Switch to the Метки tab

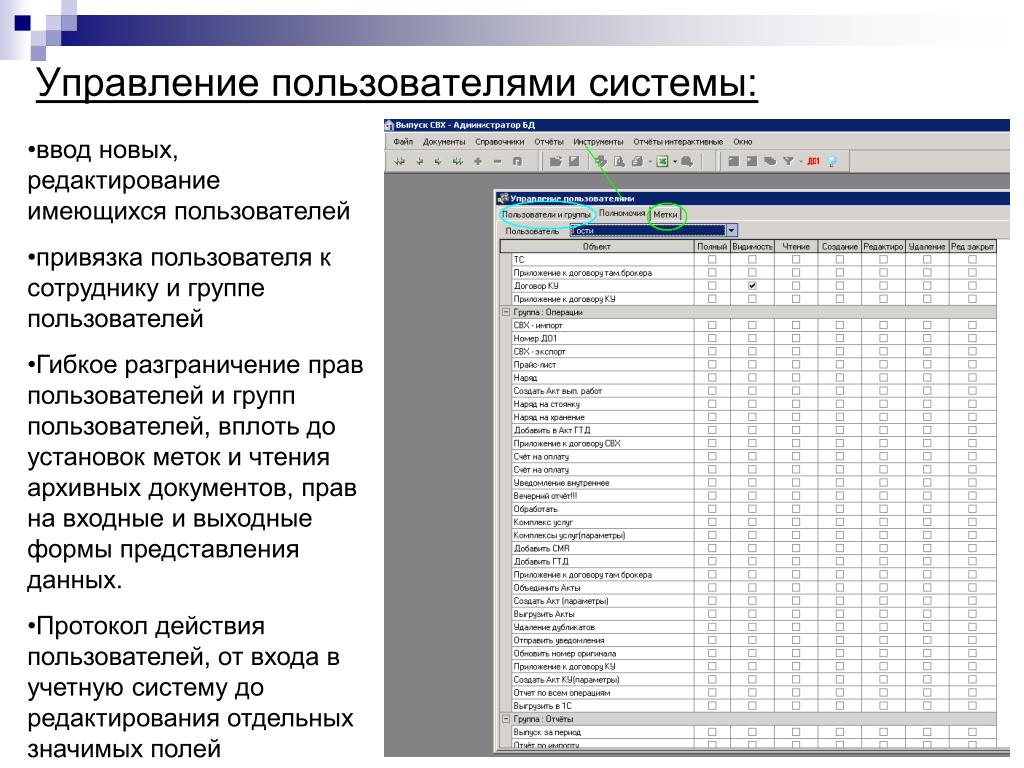coord(665,214)
